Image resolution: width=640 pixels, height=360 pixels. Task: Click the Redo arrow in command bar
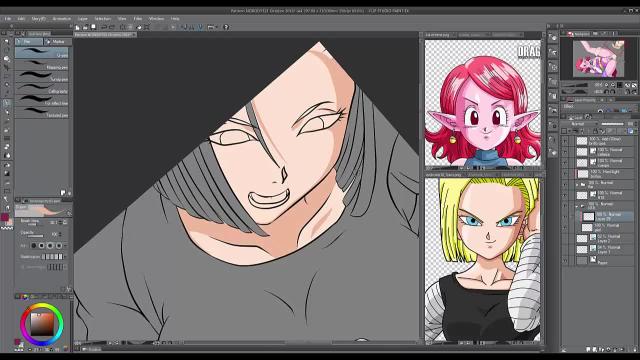(x=112, y=27)
